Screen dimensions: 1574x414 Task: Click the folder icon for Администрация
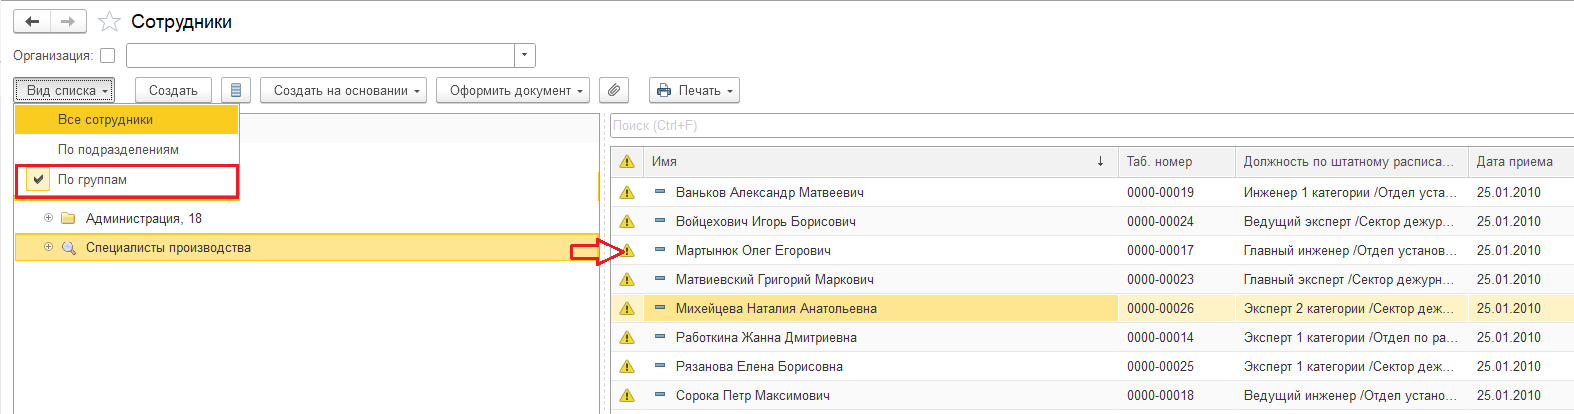click(x=69, y=218)
